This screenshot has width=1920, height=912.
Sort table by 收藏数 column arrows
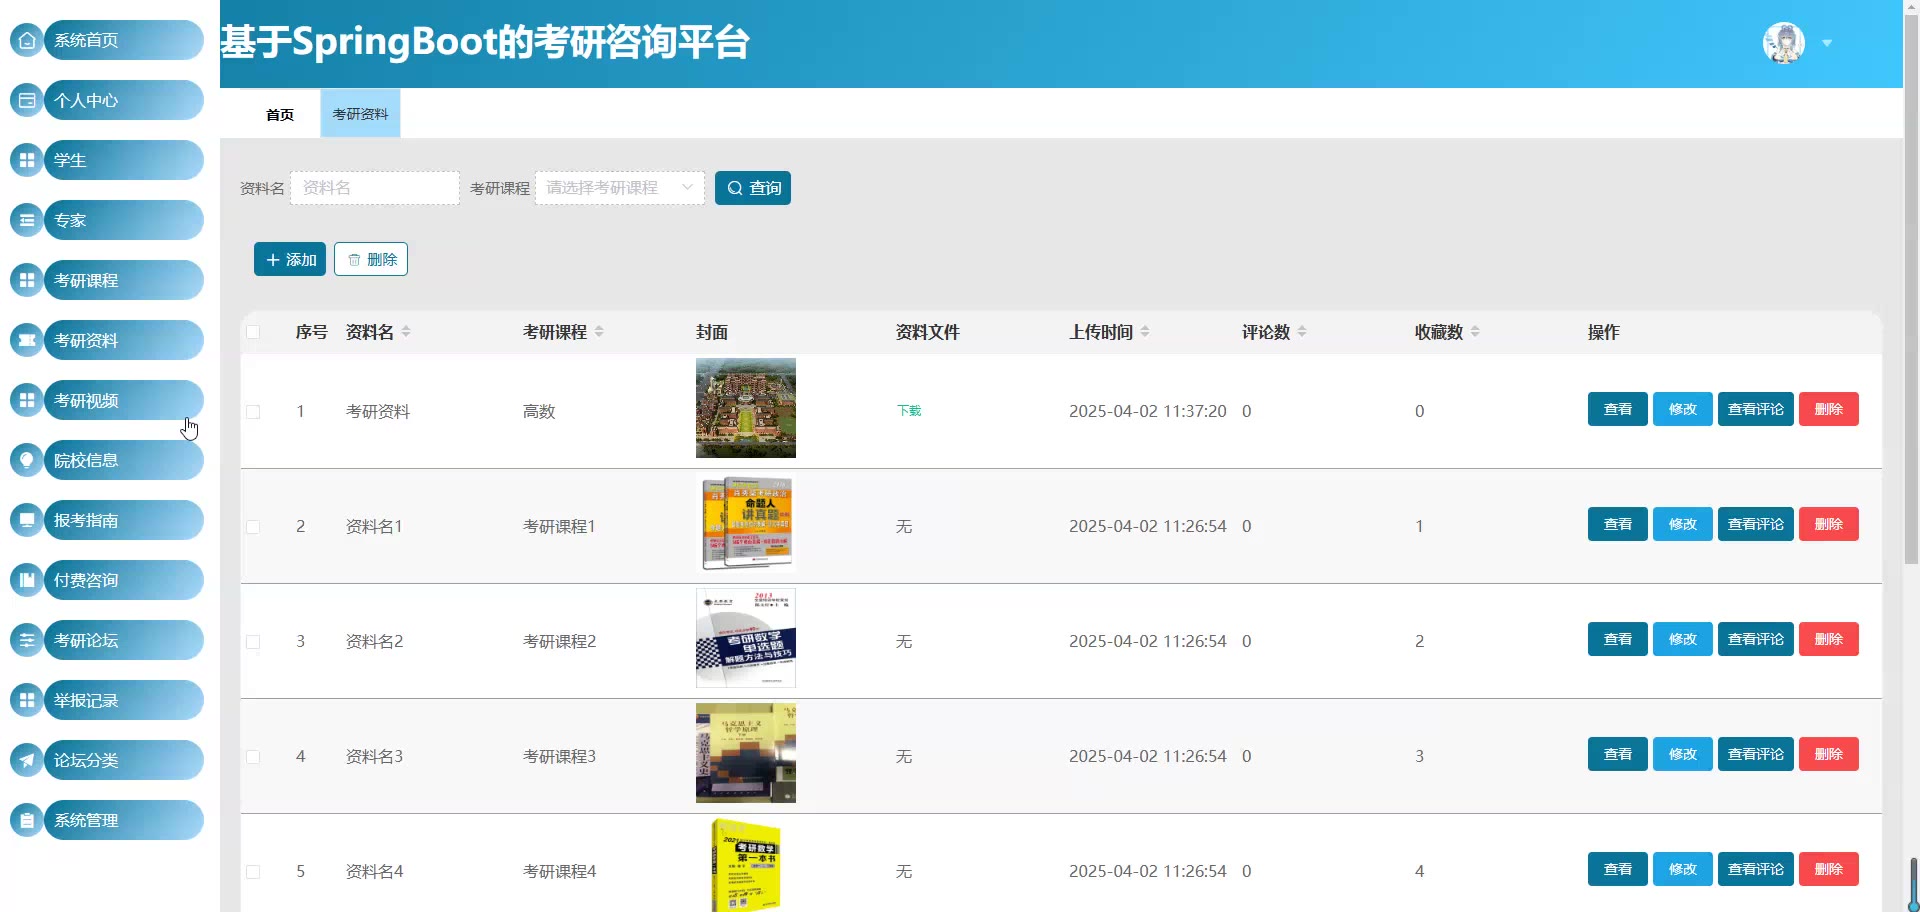pyautogui.click(x=1475, y=332)
